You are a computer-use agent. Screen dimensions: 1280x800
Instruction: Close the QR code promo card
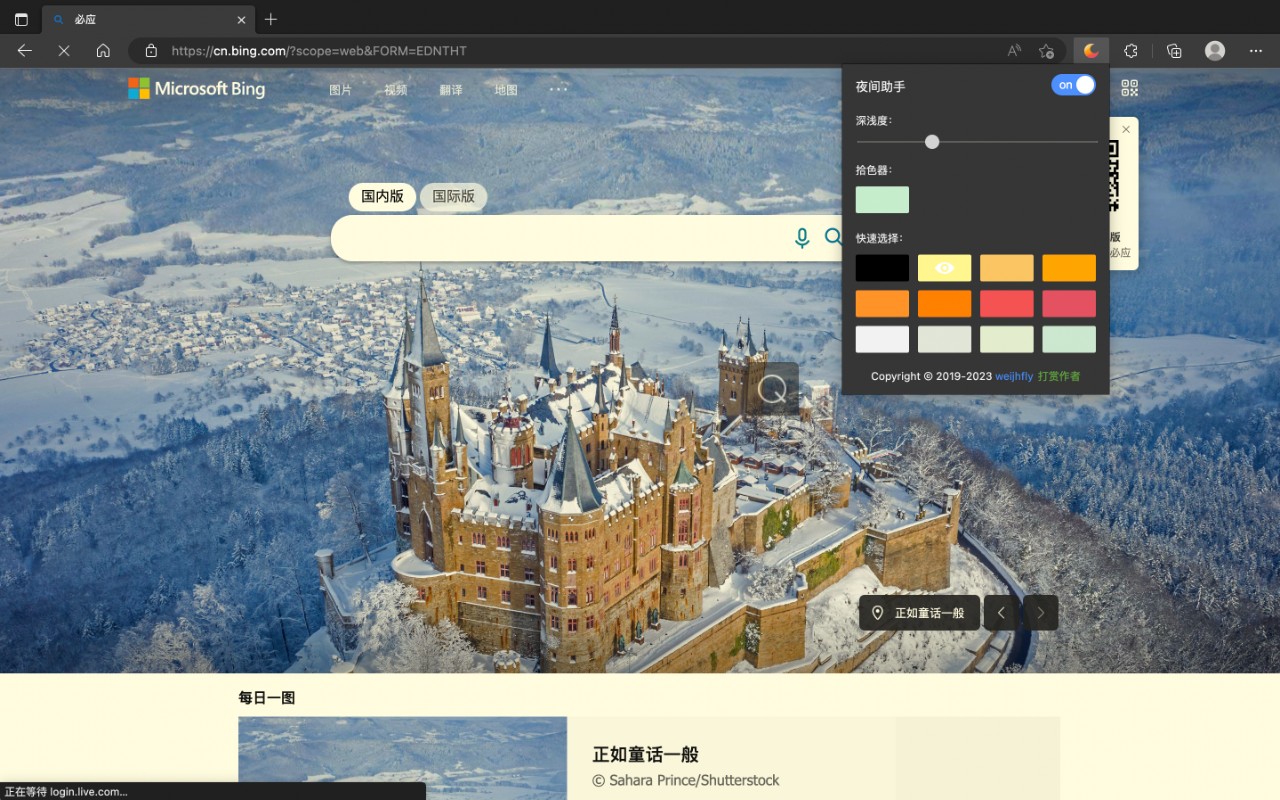(x=1126, y=129)
